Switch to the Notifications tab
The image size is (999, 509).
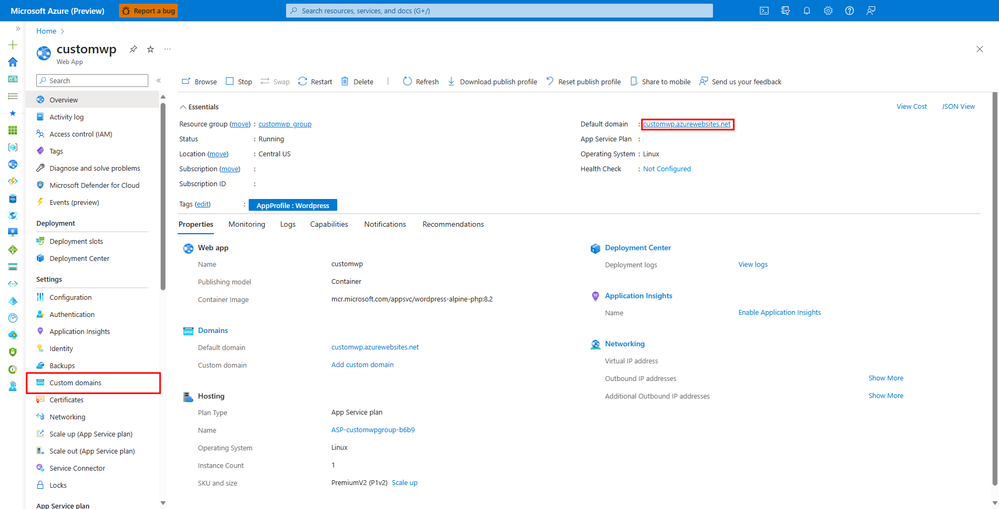coord(385,224)
